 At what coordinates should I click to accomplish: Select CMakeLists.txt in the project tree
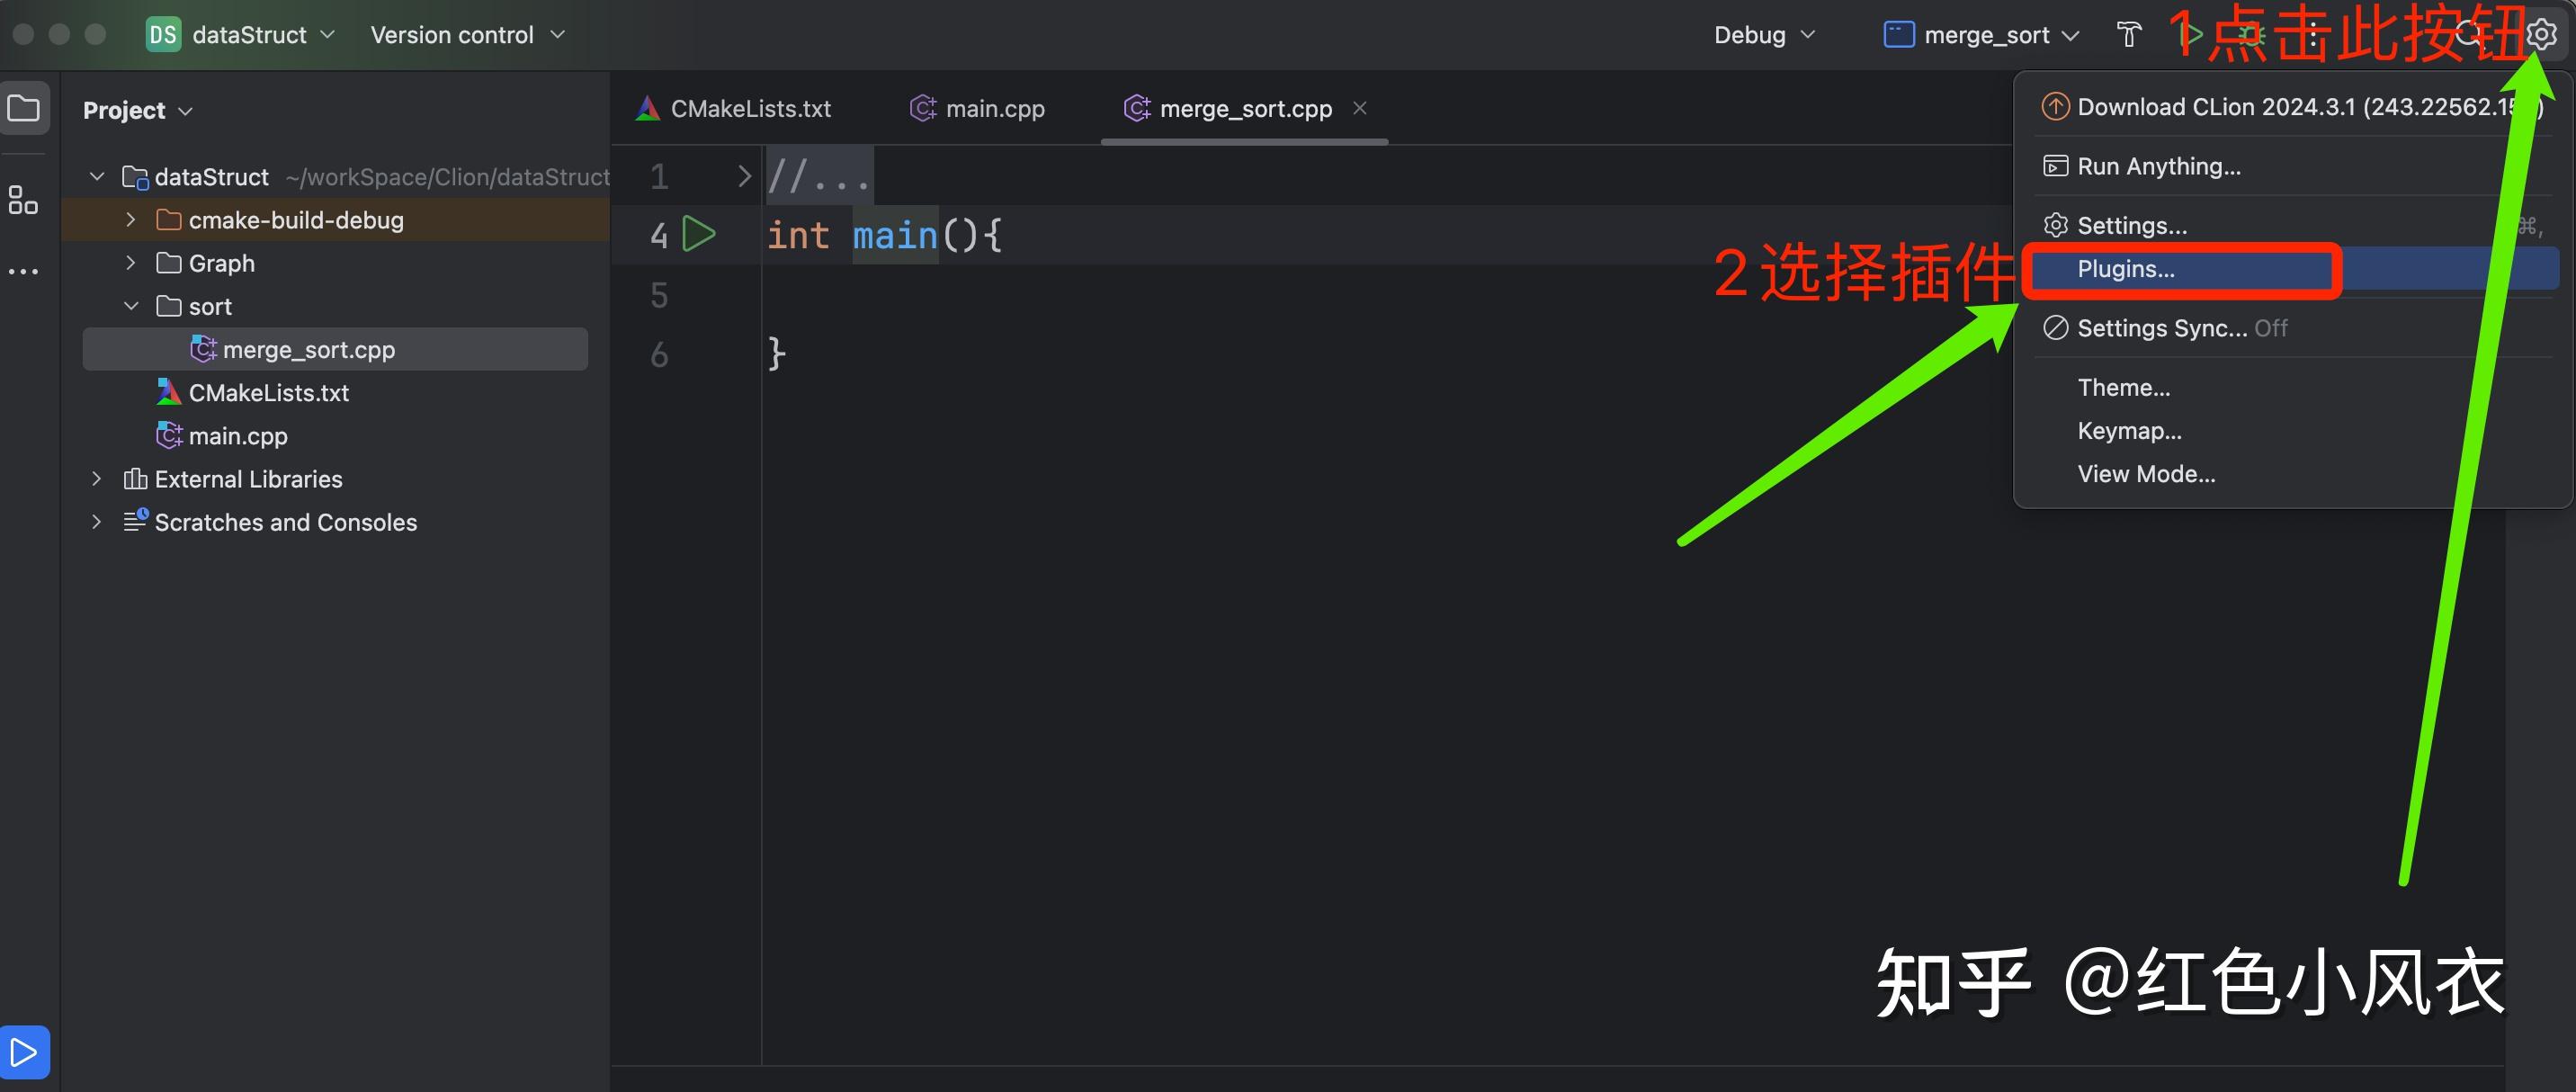click(x=268, y=393)
